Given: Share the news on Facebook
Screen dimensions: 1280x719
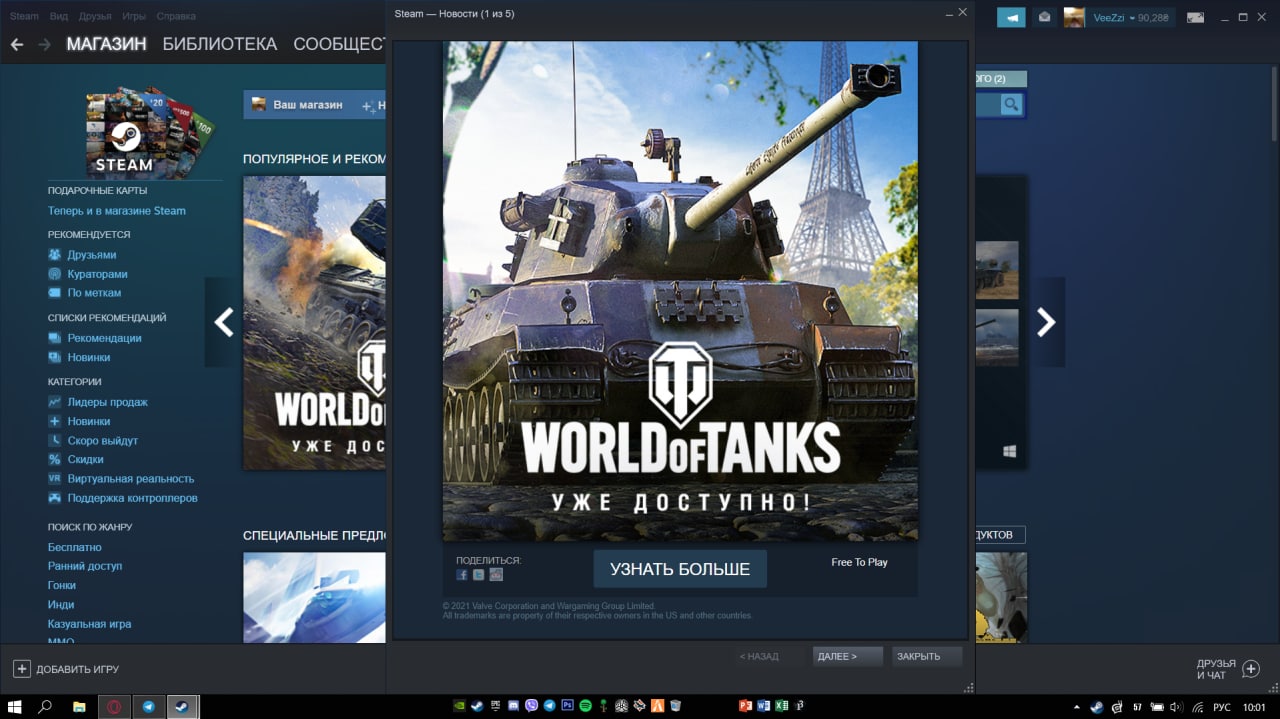Looking at the screenshot, I should coord(462,575).
